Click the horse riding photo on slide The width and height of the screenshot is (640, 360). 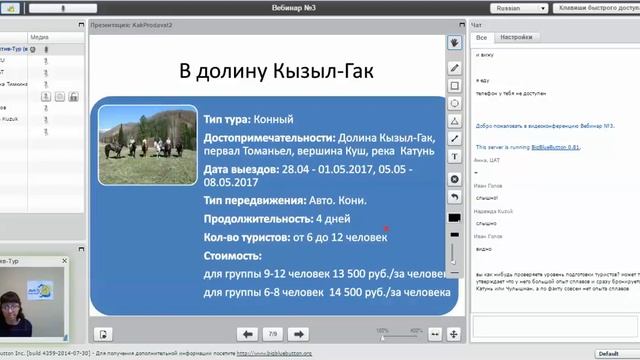(x=148, y=145)
